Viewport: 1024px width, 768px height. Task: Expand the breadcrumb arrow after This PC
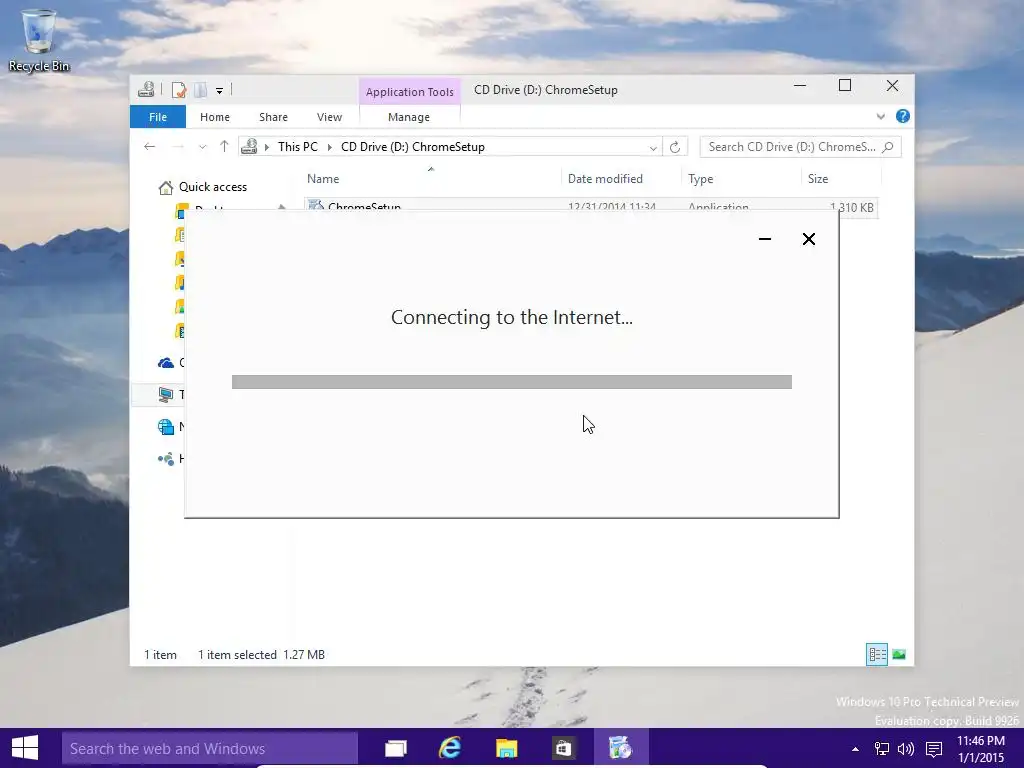click(x=330, y=148)
